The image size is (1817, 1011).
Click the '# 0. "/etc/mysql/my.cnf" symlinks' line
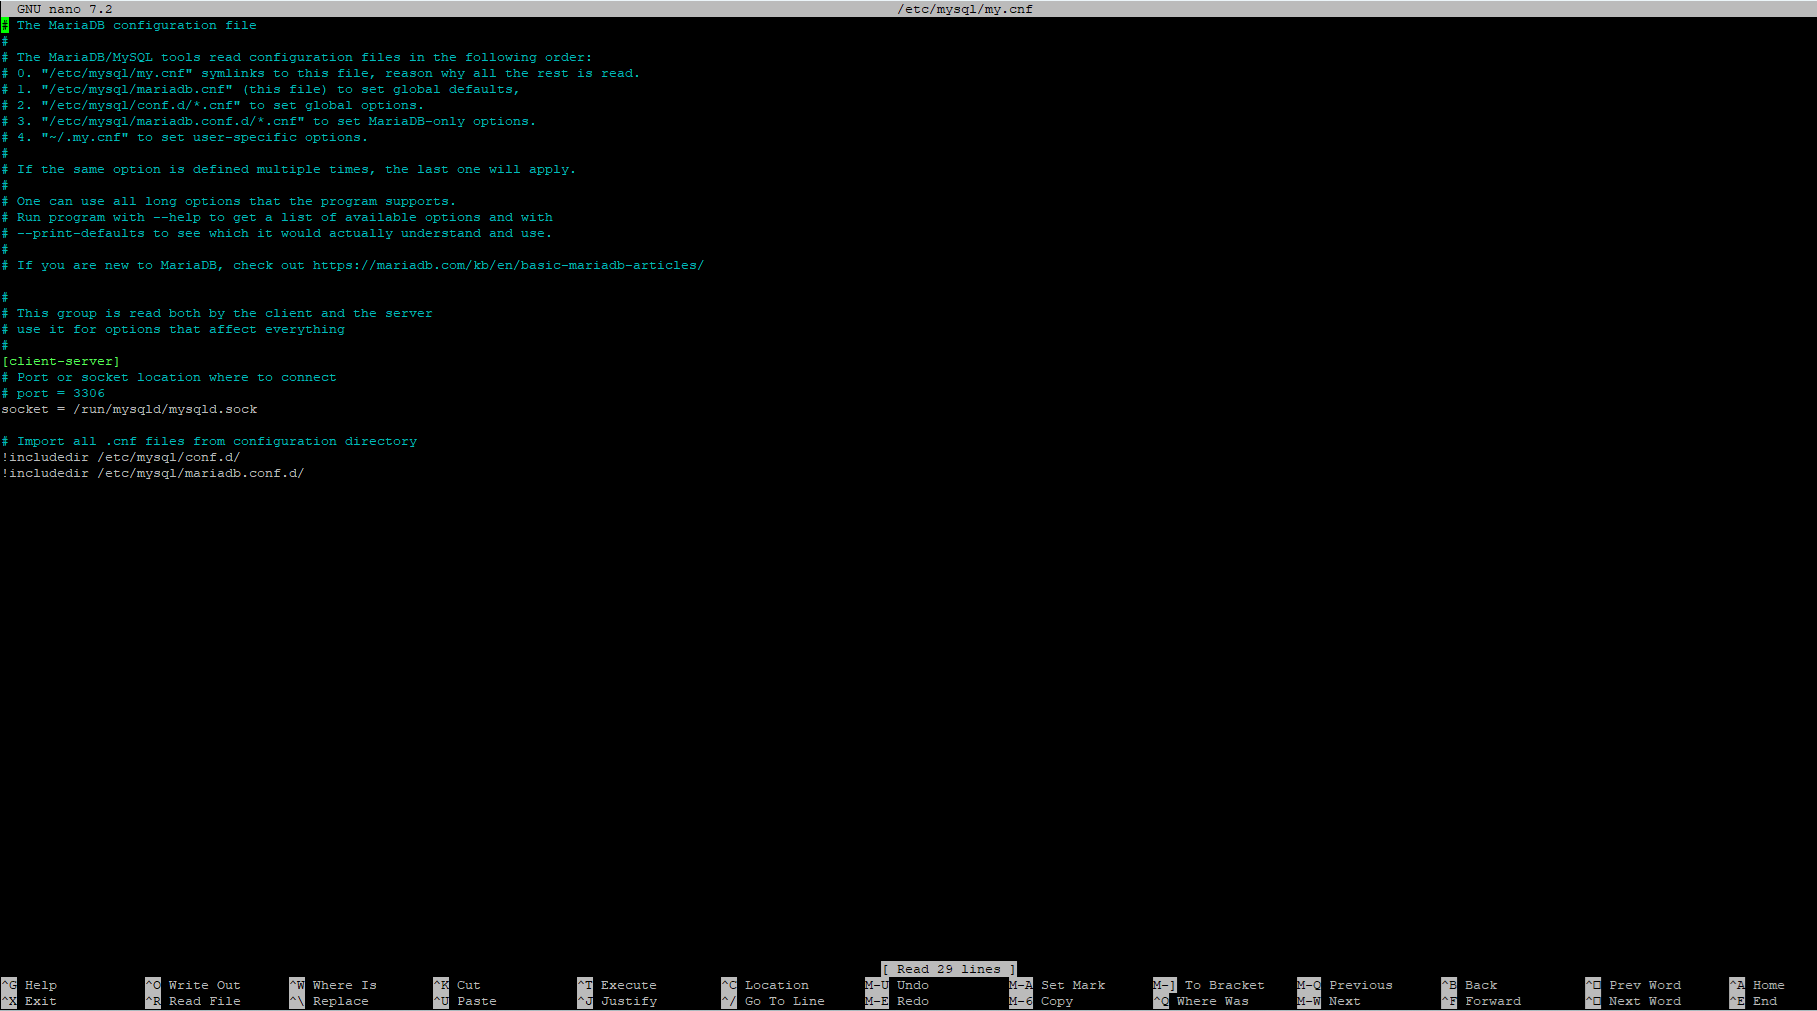pos(321,73)
